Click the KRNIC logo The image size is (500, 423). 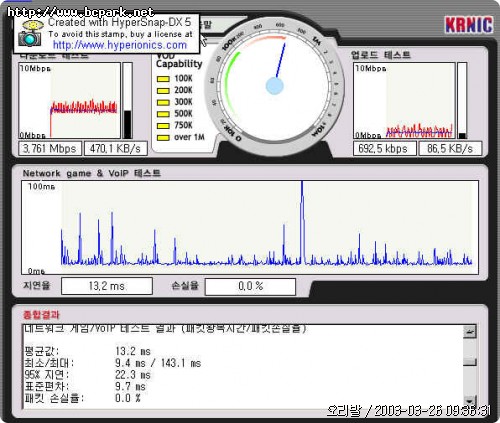469,25
